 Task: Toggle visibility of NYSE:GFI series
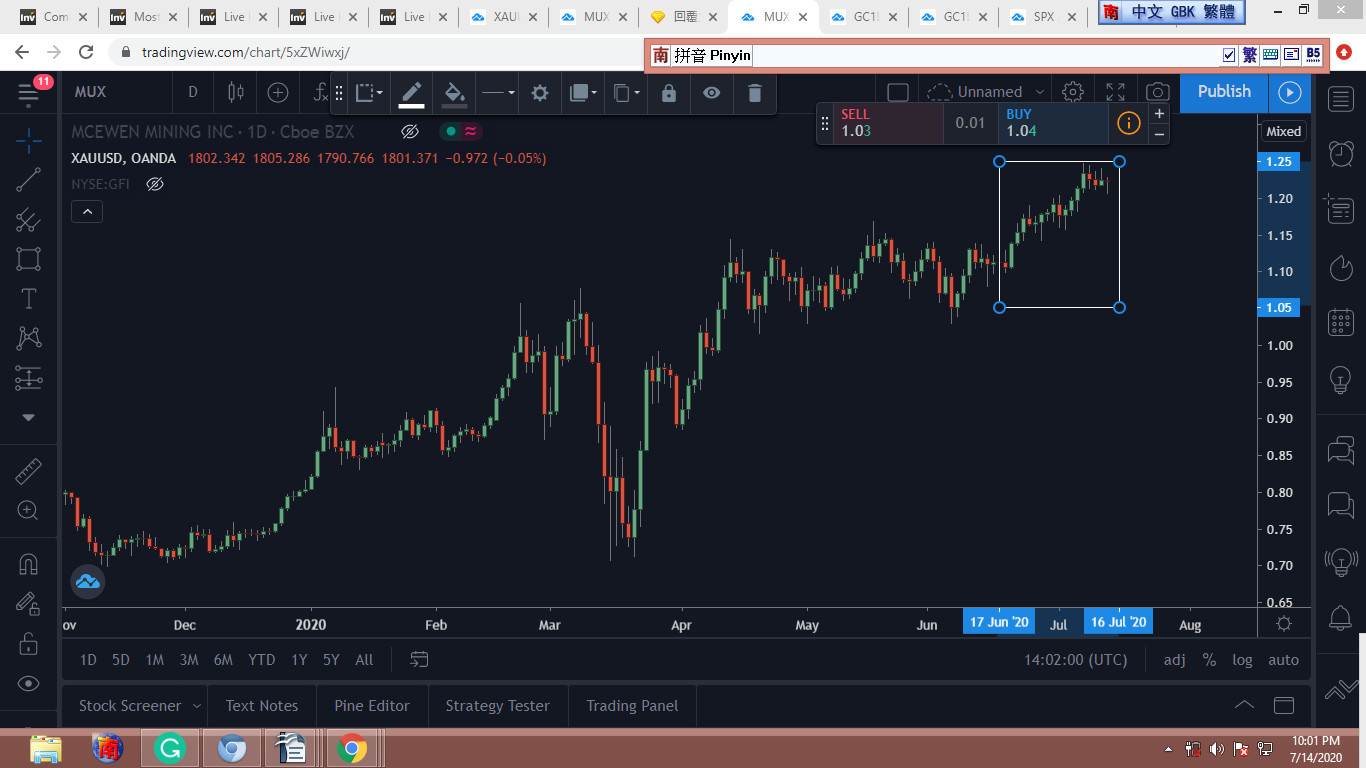coord(154,184)
